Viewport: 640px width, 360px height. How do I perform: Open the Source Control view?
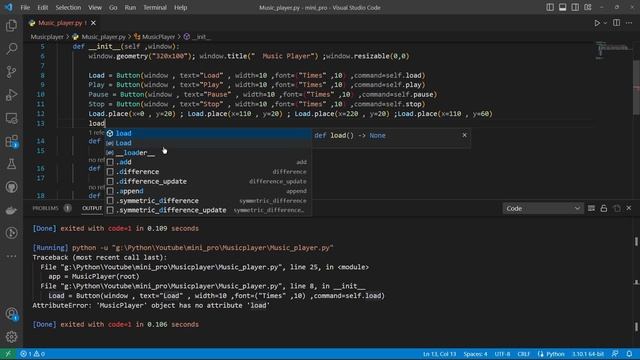pos(11,72)
